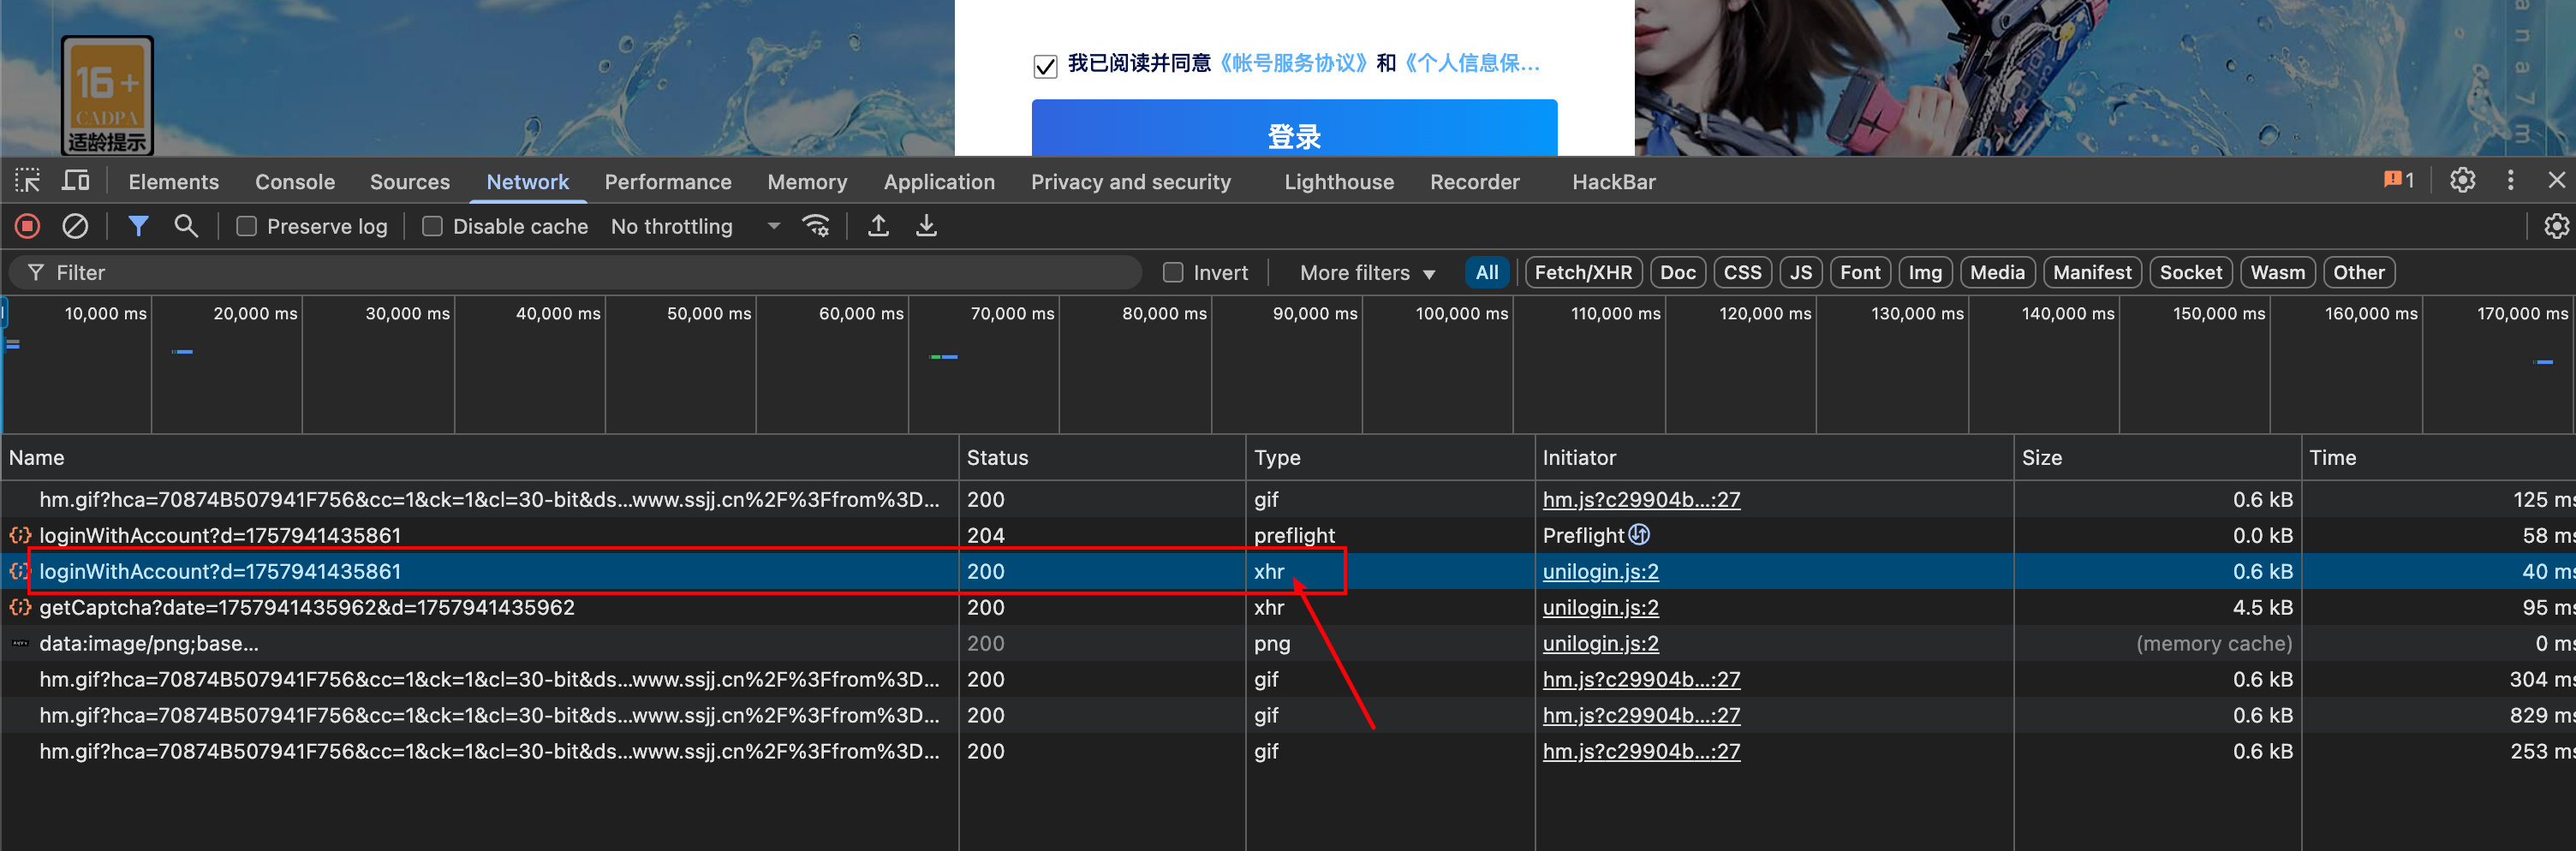Open network conditions wifi icon
This screenshot has width=2576, height=851.
click(x=816, y=226)
